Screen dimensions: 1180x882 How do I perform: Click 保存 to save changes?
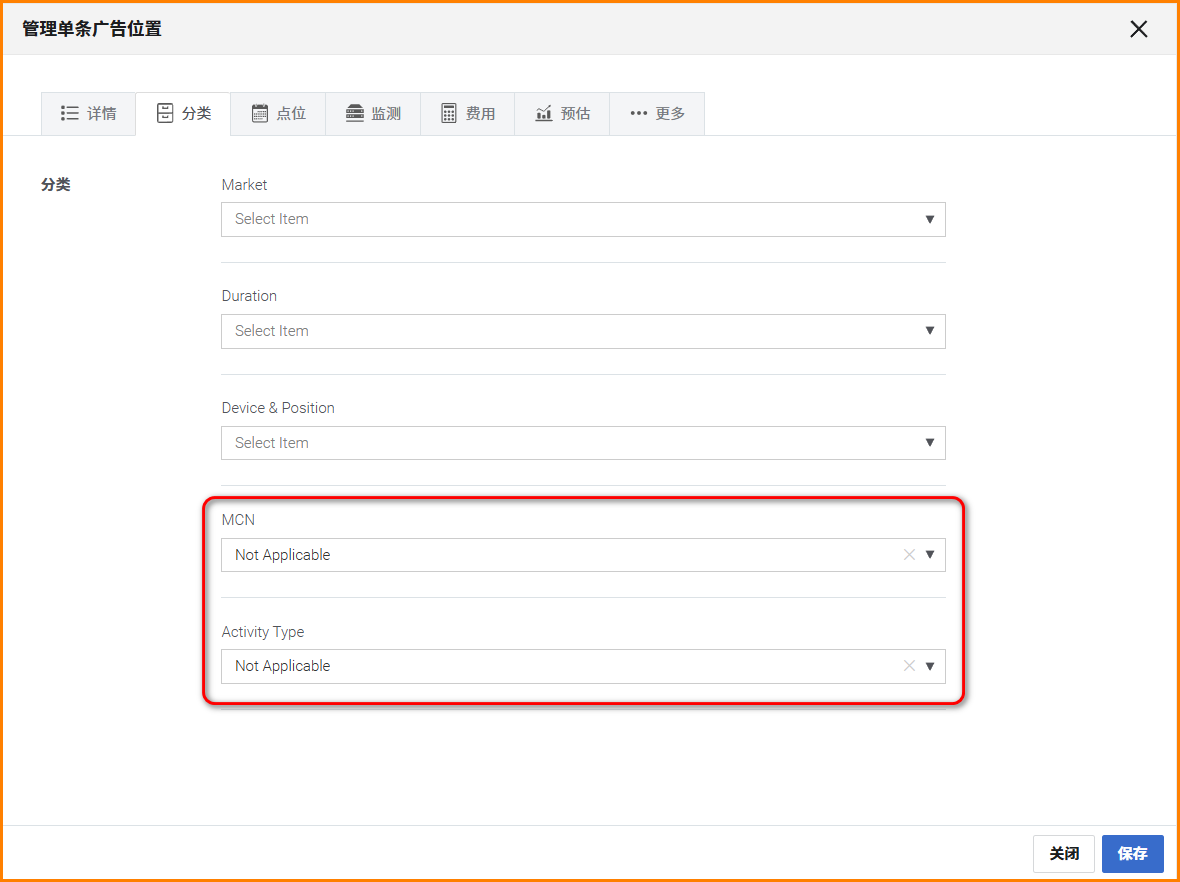pos(1133,853)
